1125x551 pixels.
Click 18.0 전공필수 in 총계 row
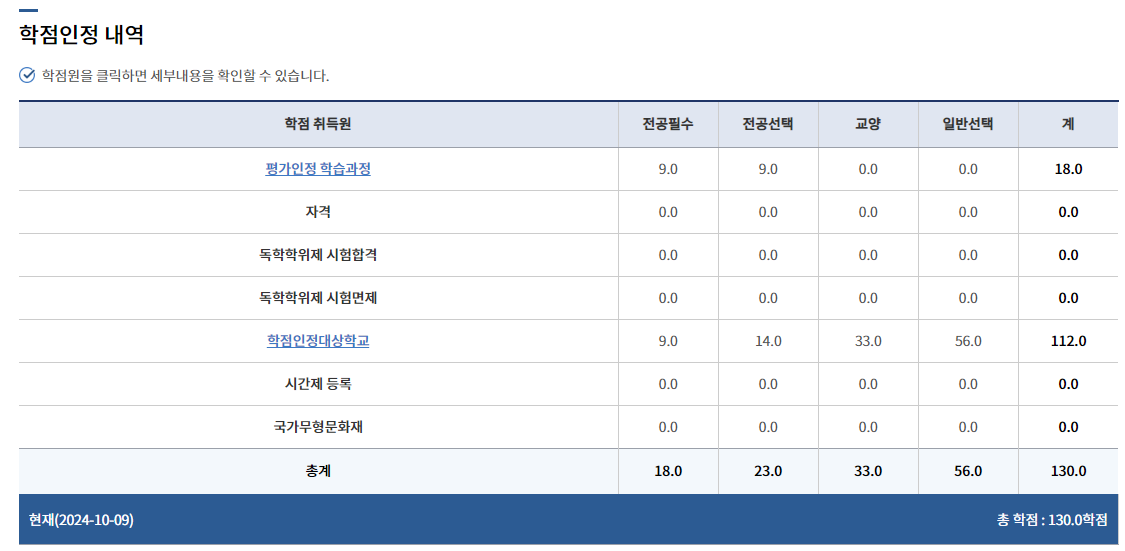point(668,471)
